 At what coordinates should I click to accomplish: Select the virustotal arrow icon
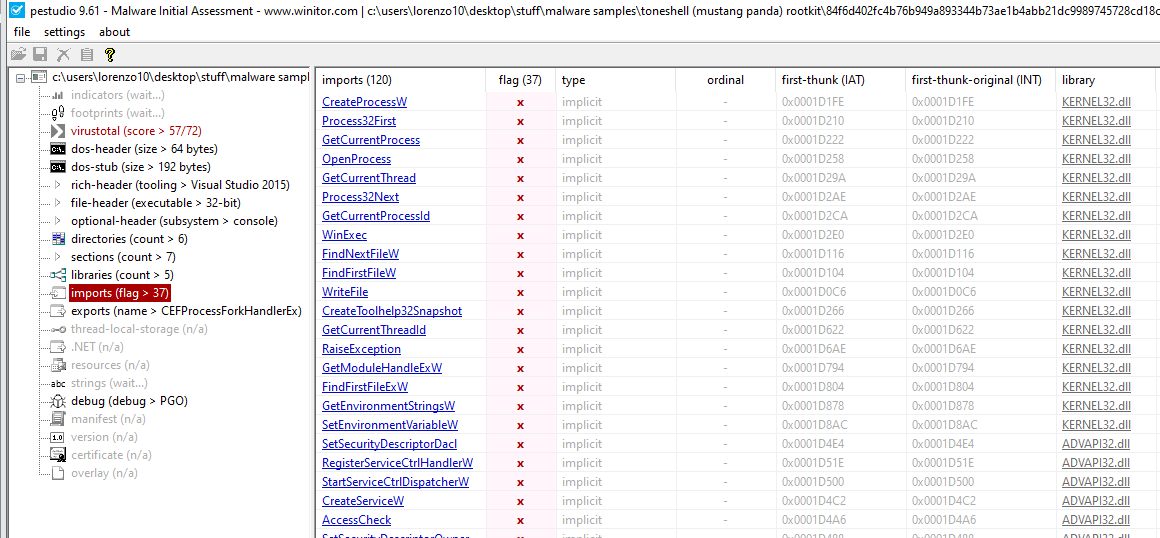[58, 131]
